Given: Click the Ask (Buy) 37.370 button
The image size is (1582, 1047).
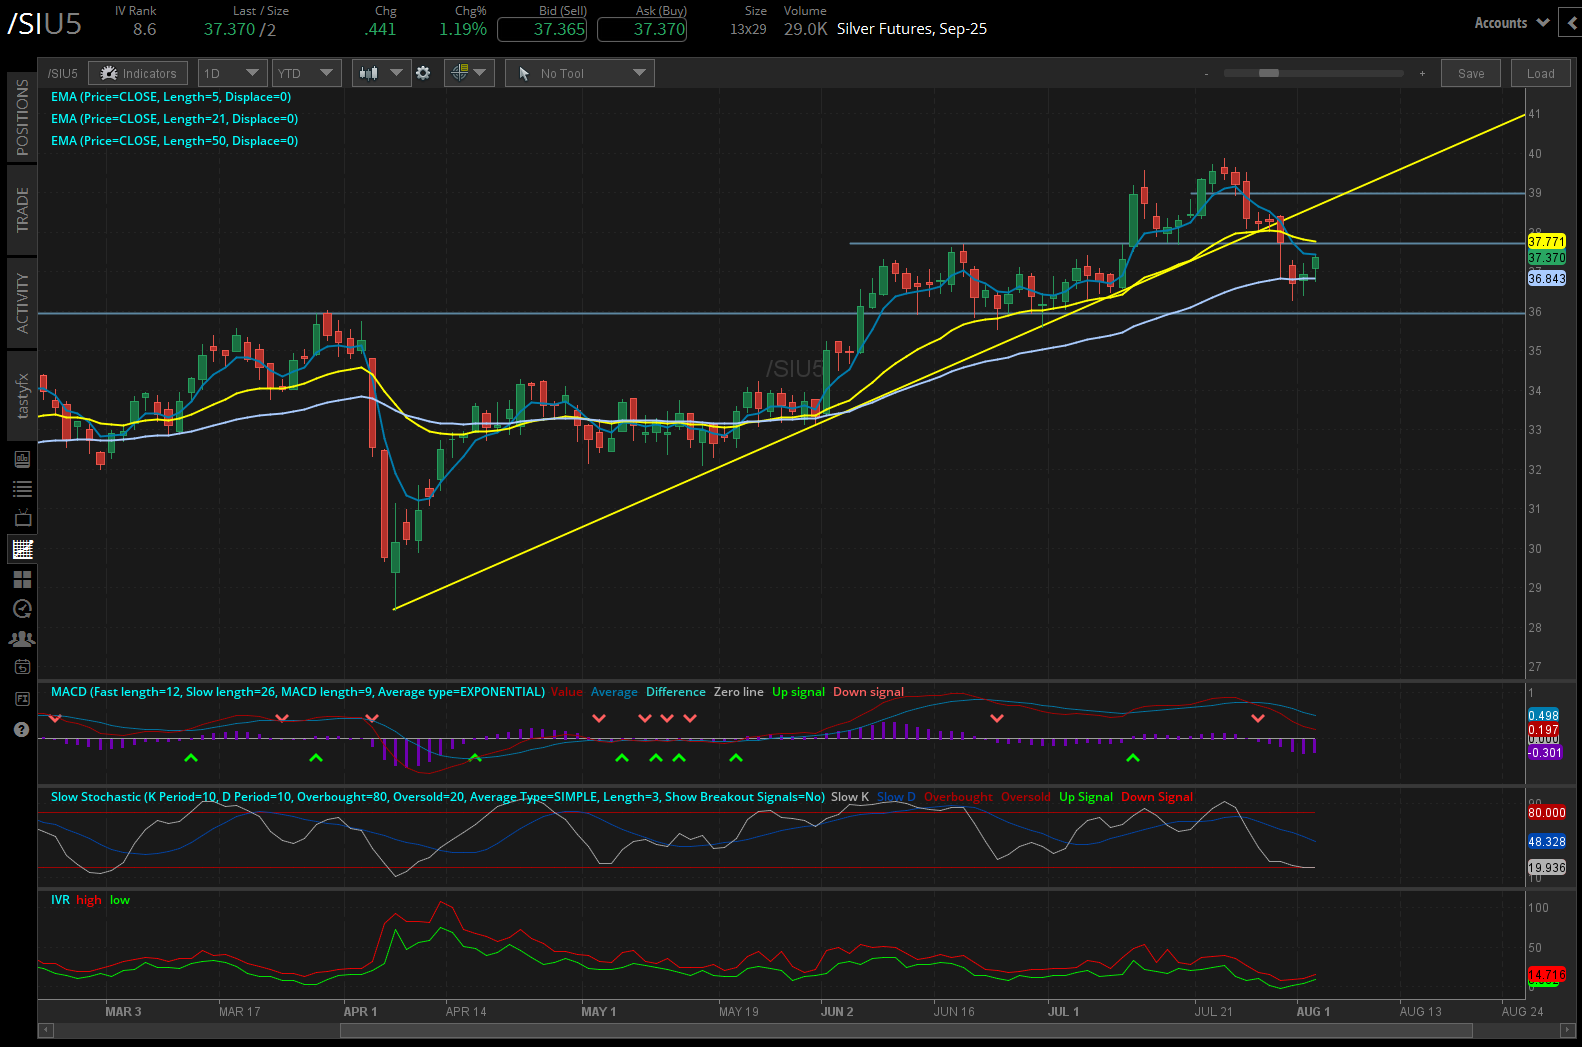Looking at the screenshot, I should pos(642,29).
